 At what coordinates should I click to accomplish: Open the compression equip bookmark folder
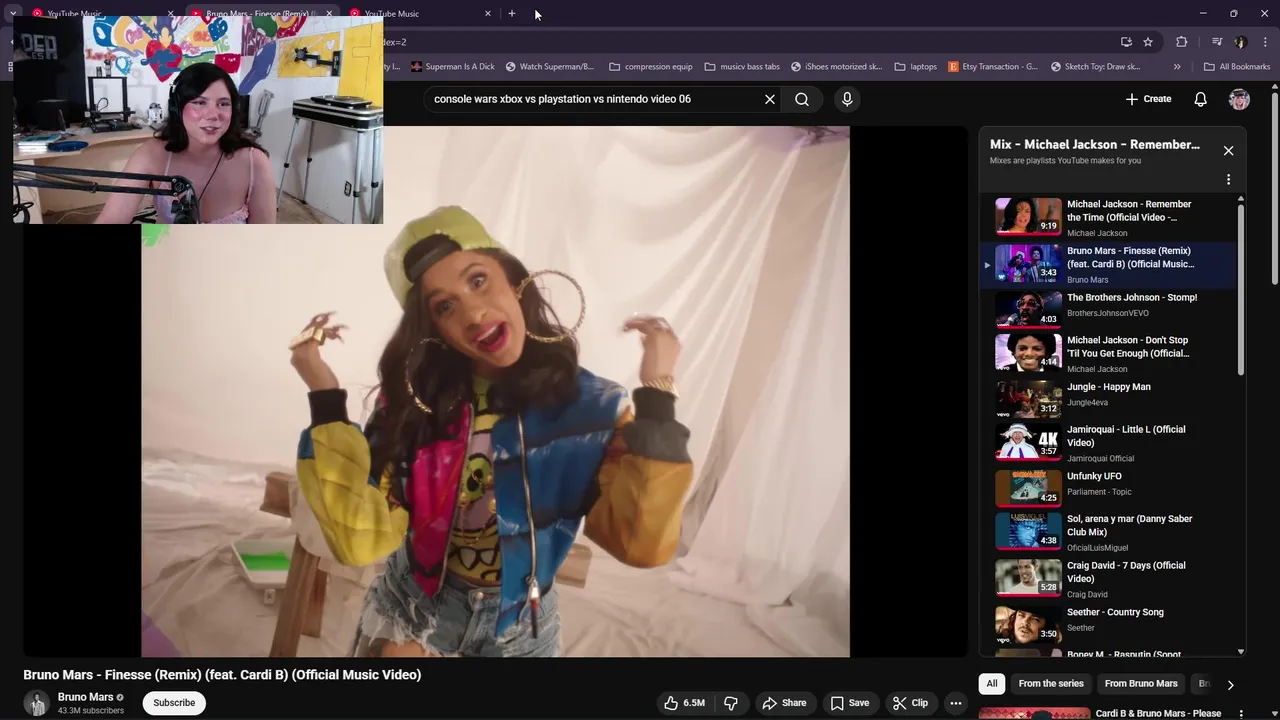click(x=651, y=67)
